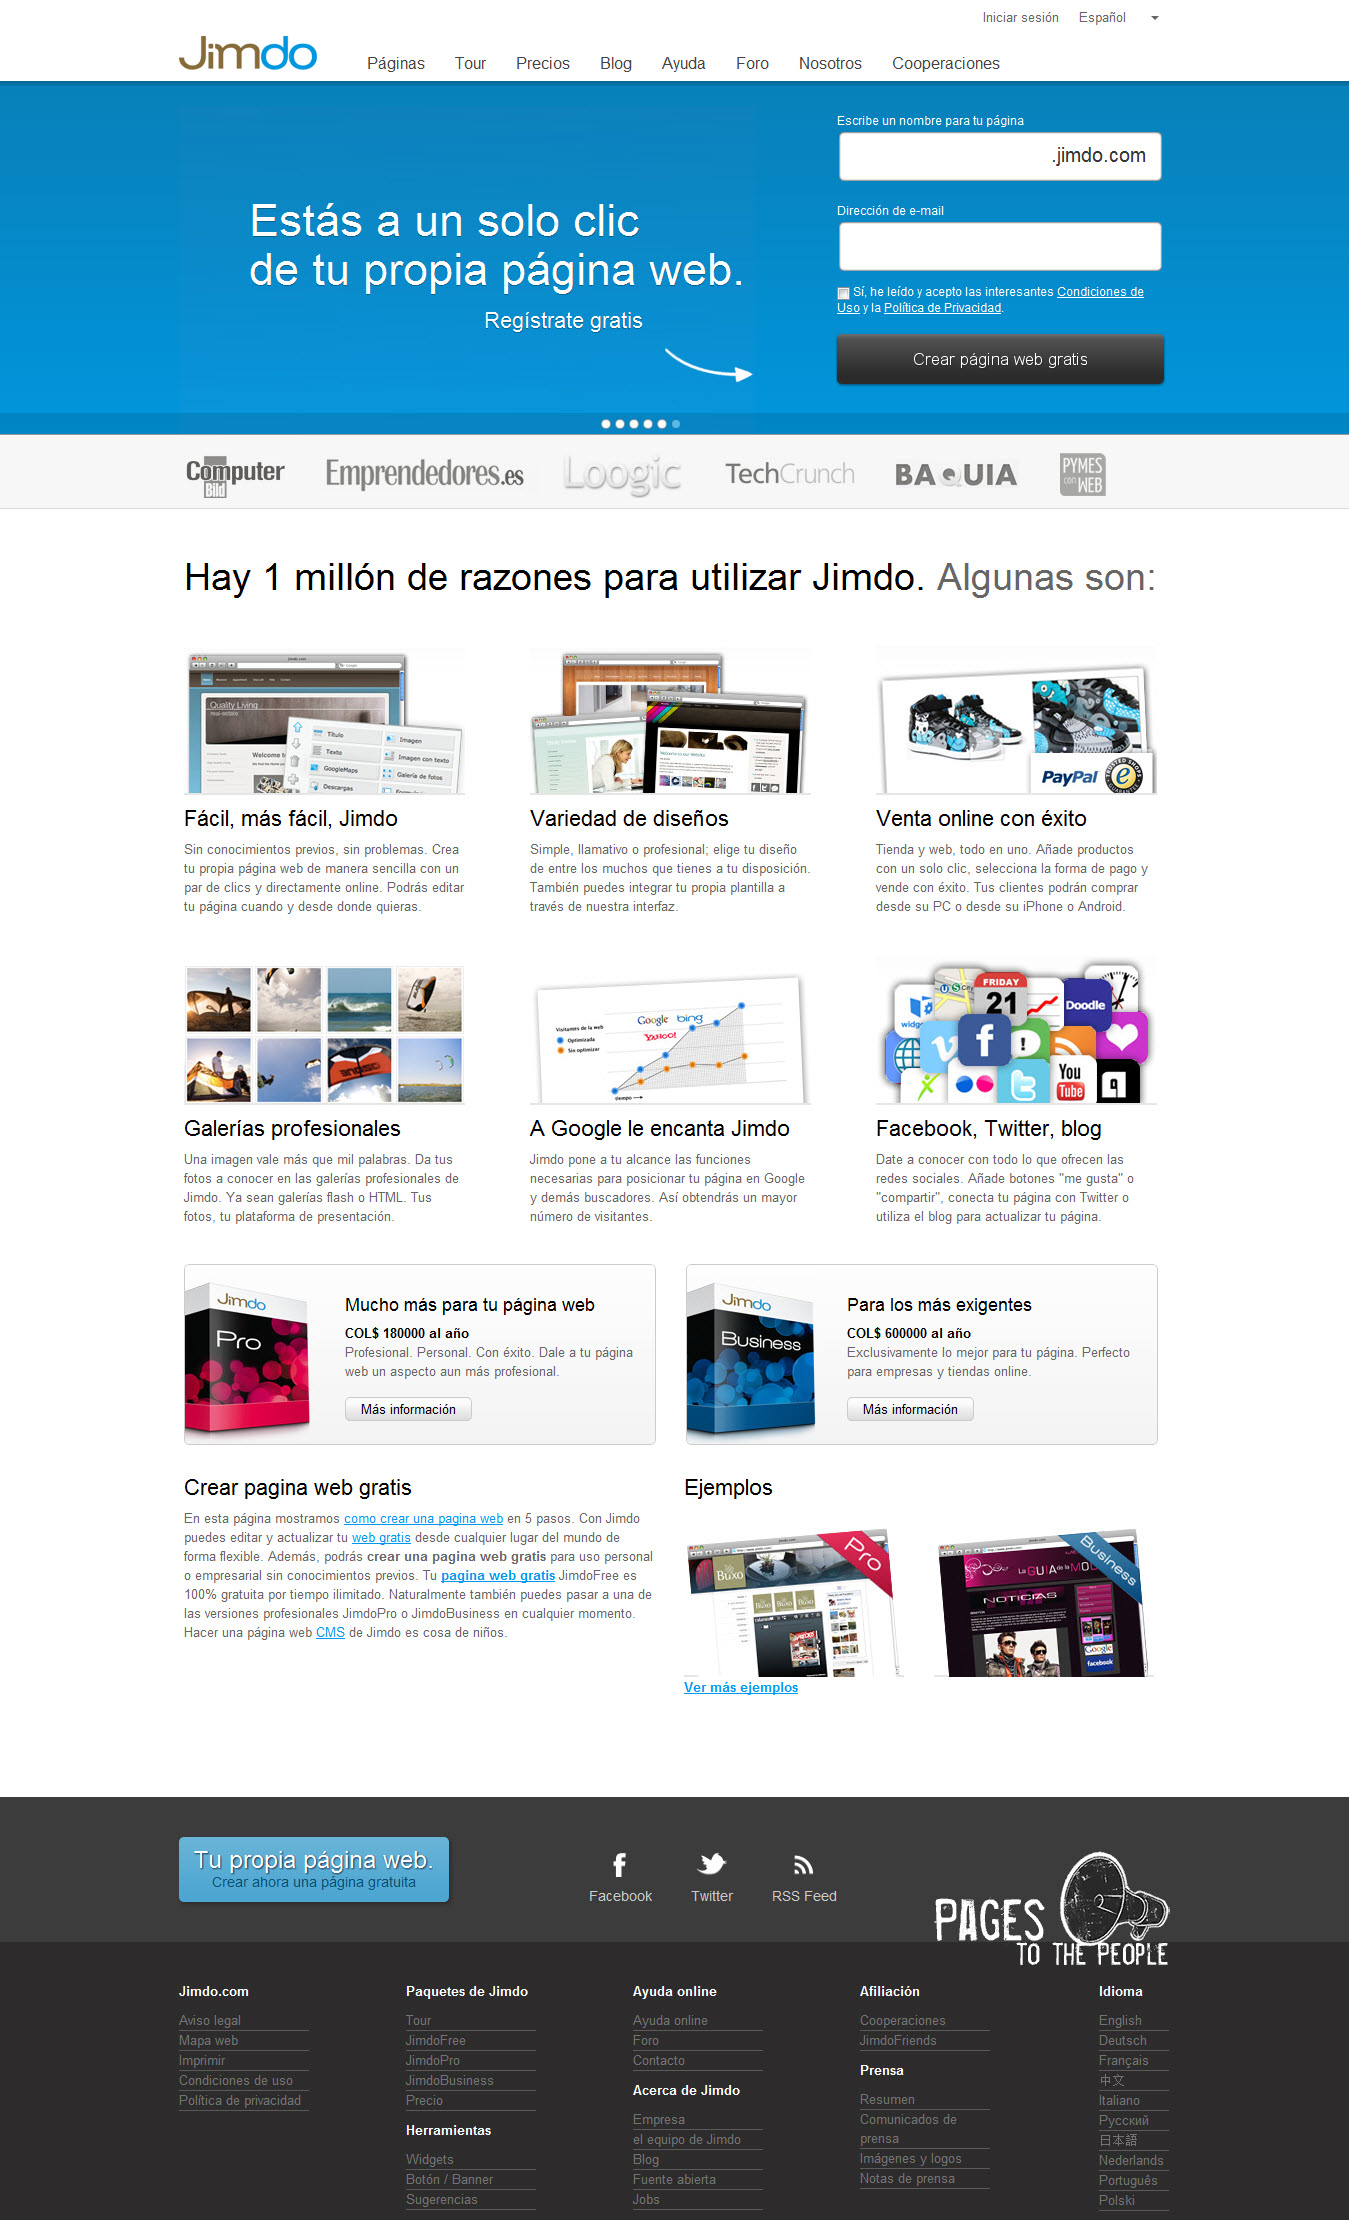Open the Blog menu item
Viewport: 1349px width, 2220px height.
point(616,63)
